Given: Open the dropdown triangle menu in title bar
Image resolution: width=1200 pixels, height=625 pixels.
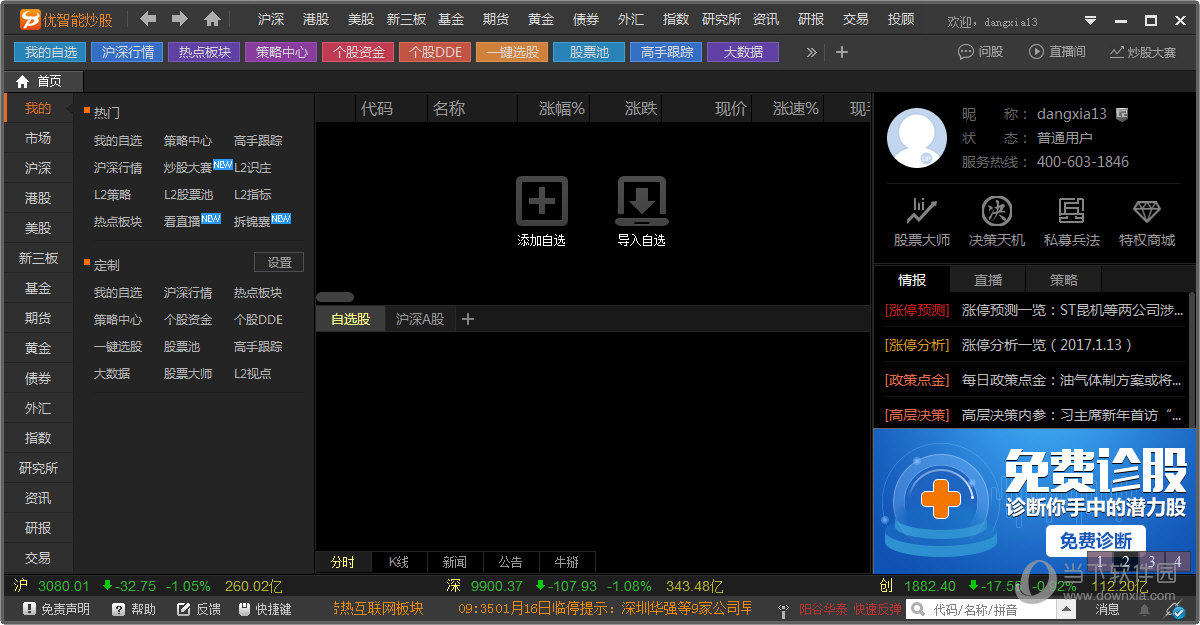Looking at the screenshot, I should [x=1091, y=20].
